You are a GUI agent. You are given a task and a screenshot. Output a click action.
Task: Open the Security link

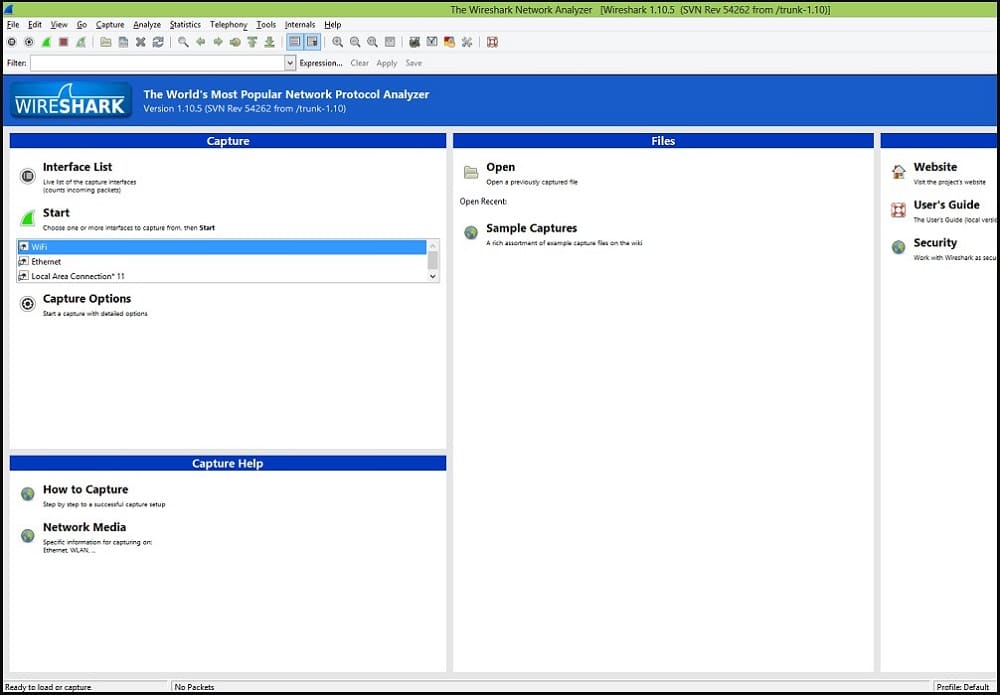[x=935, y=243]
